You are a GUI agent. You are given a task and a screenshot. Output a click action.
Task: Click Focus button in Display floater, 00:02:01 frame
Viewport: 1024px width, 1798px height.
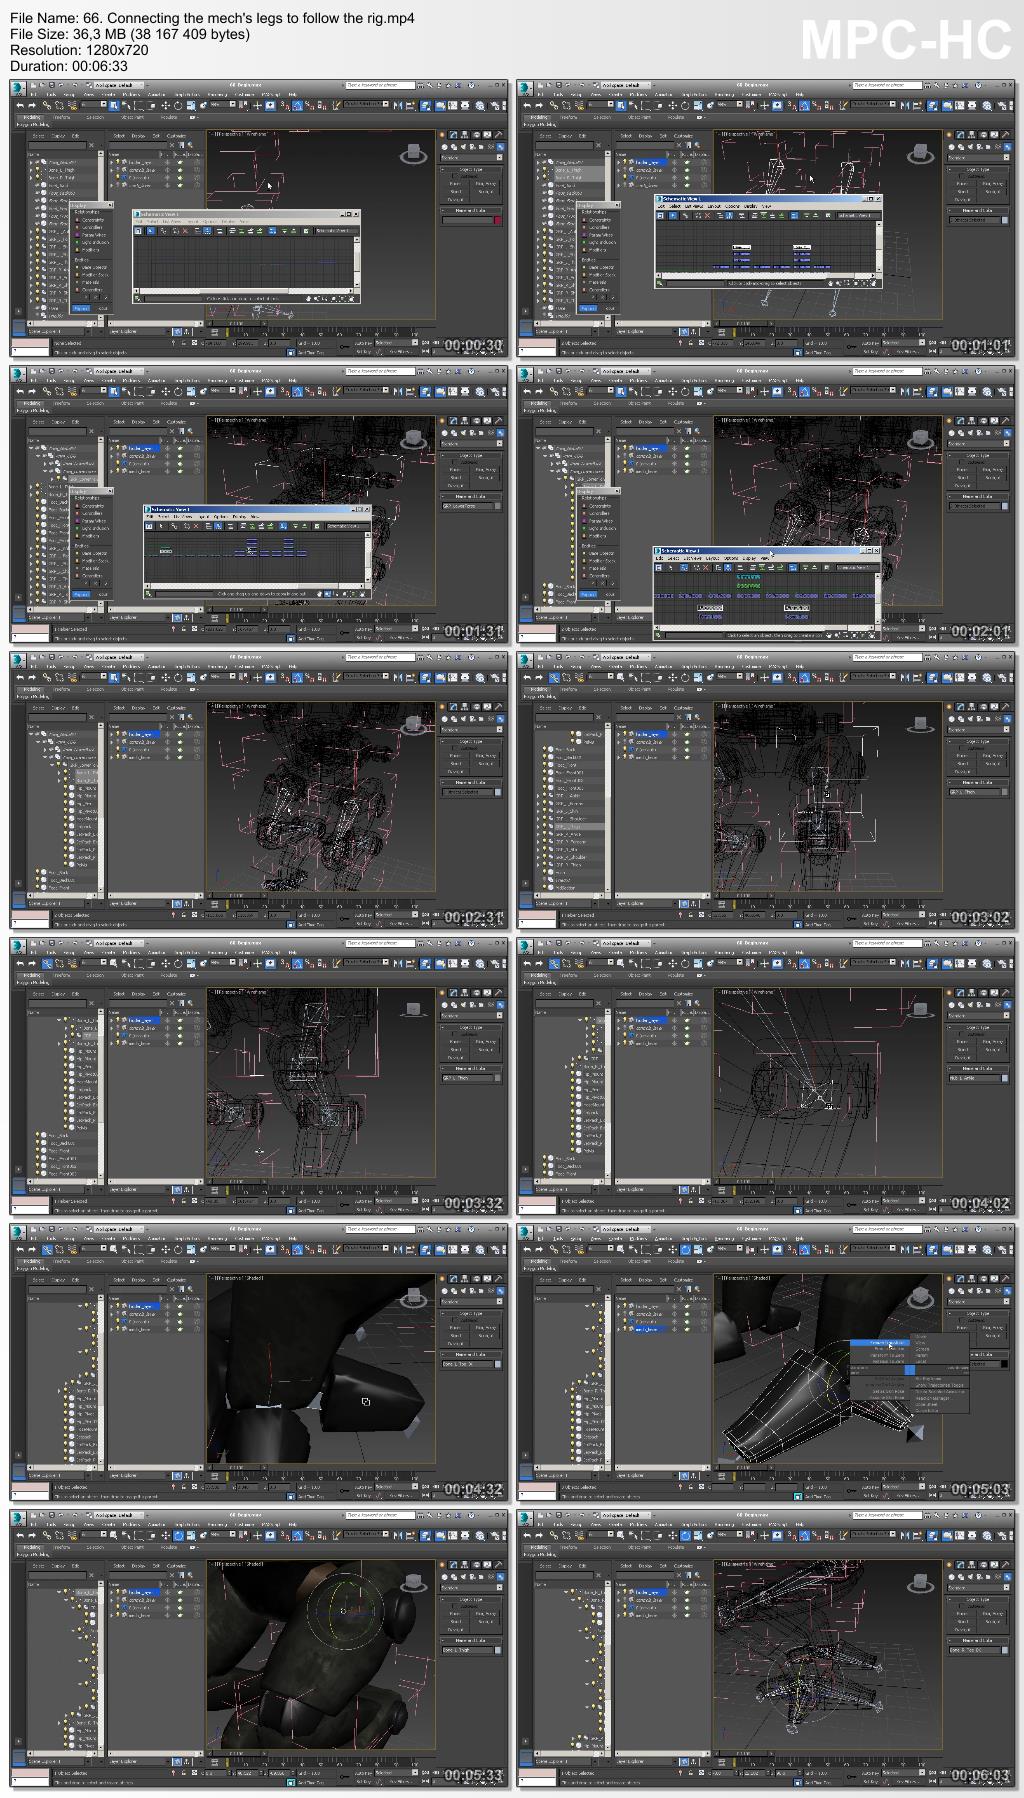pos(610,595)
